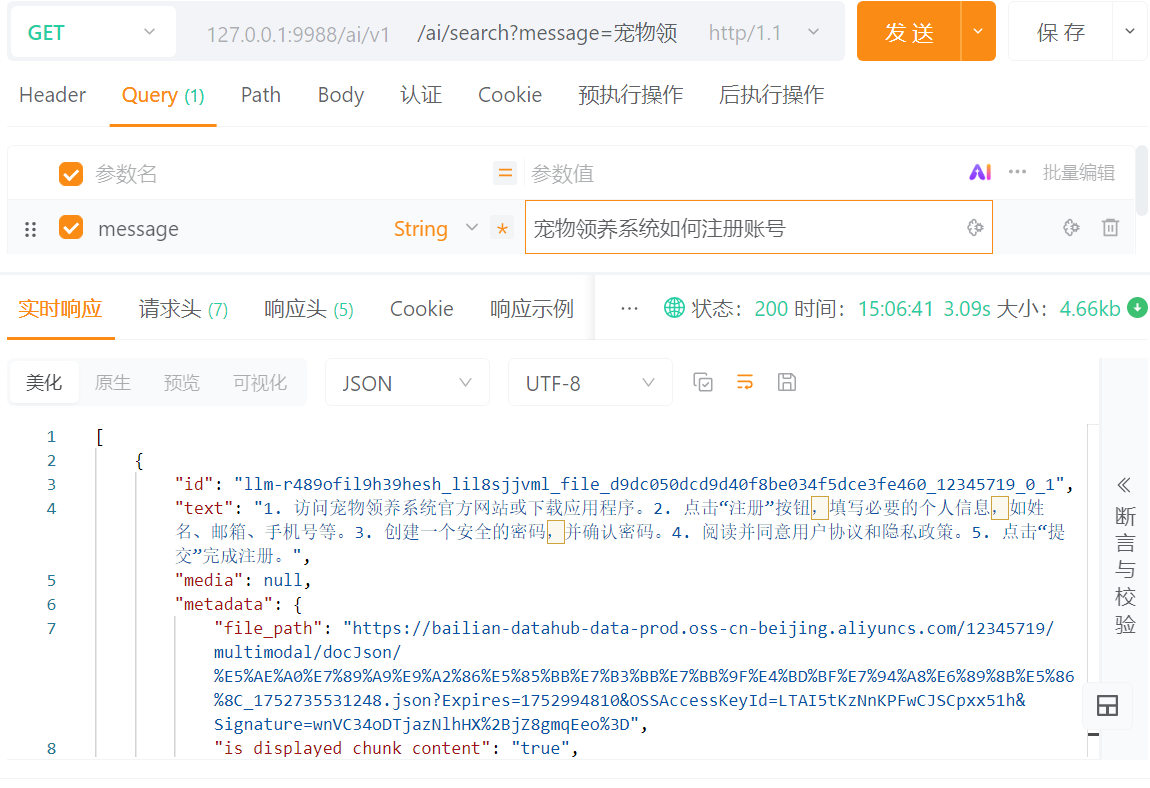1150x788 pixels.
Task: Open the variable picker inside the message value field
Action: (974, 227)
